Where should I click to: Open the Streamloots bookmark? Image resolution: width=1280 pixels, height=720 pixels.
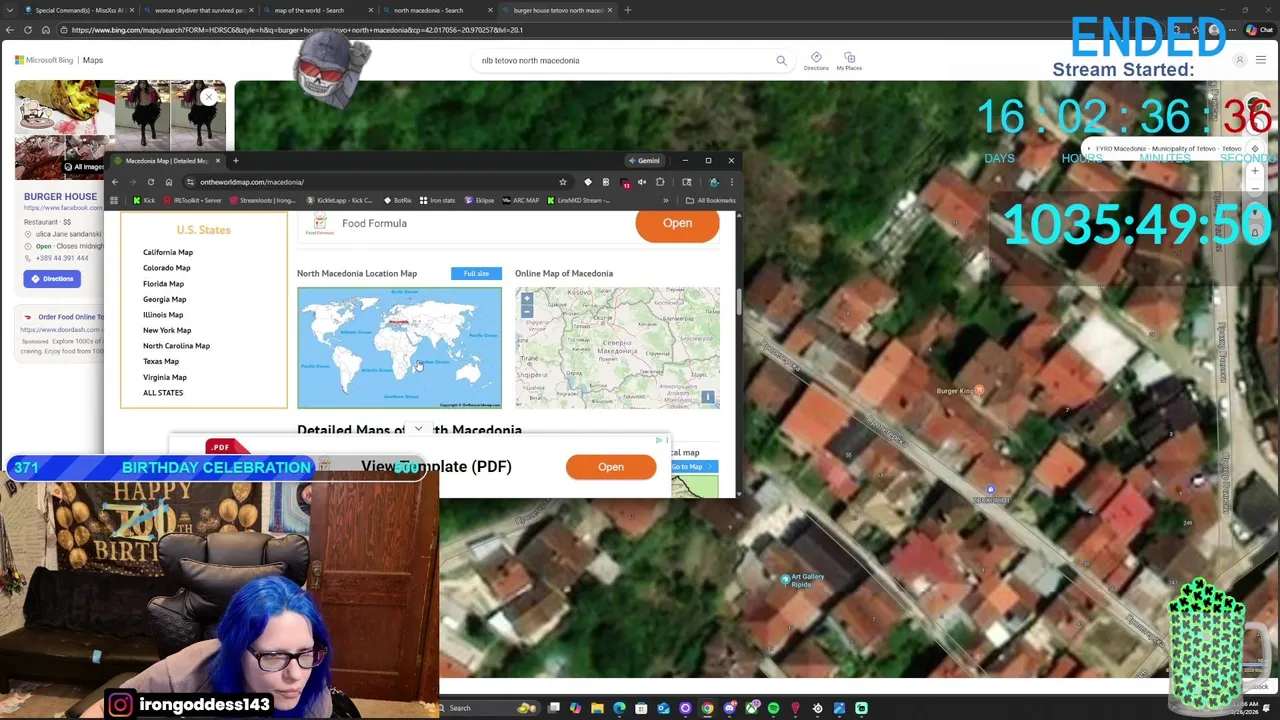[262, 200]
